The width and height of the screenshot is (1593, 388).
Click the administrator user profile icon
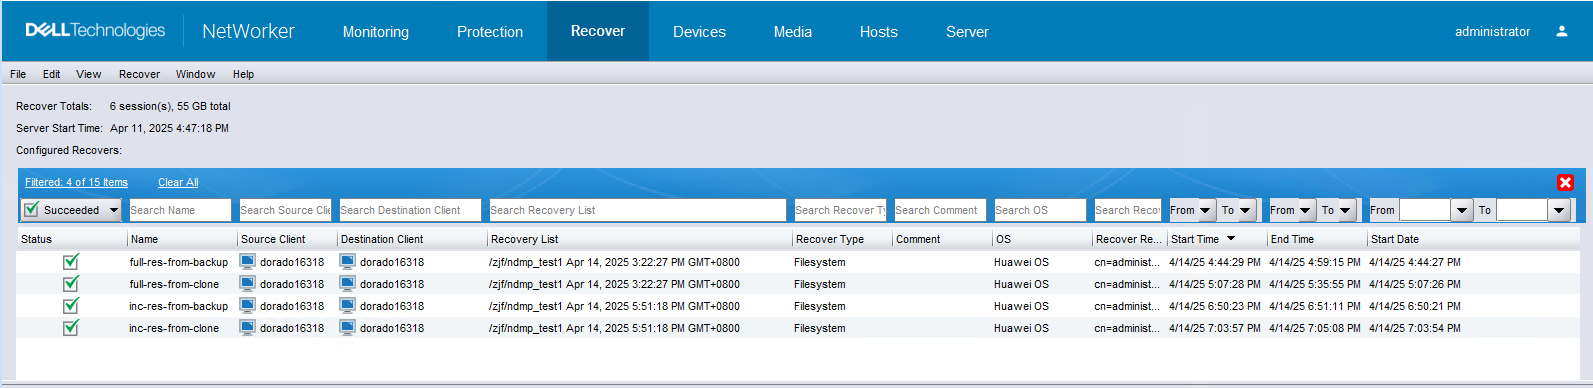(x=1561, y=31)
